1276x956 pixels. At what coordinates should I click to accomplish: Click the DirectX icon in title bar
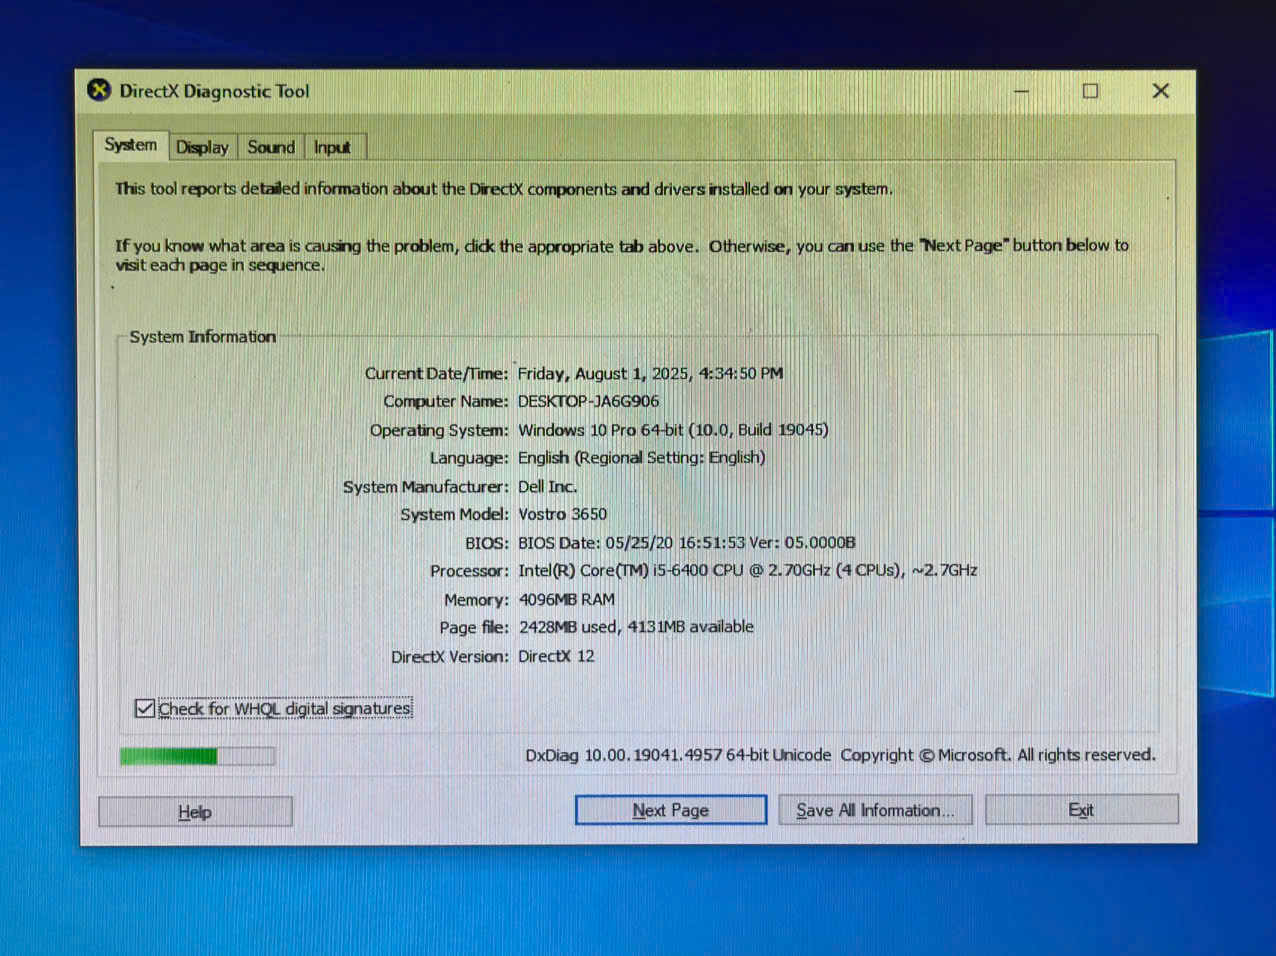point(99,90)
